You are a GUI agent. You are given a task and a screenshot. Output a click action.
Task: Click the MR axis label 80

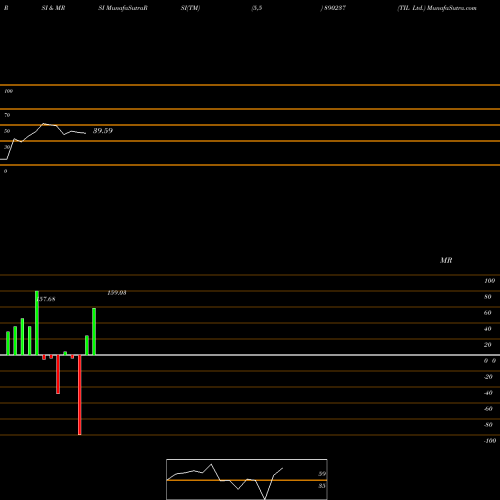point(488,297)
